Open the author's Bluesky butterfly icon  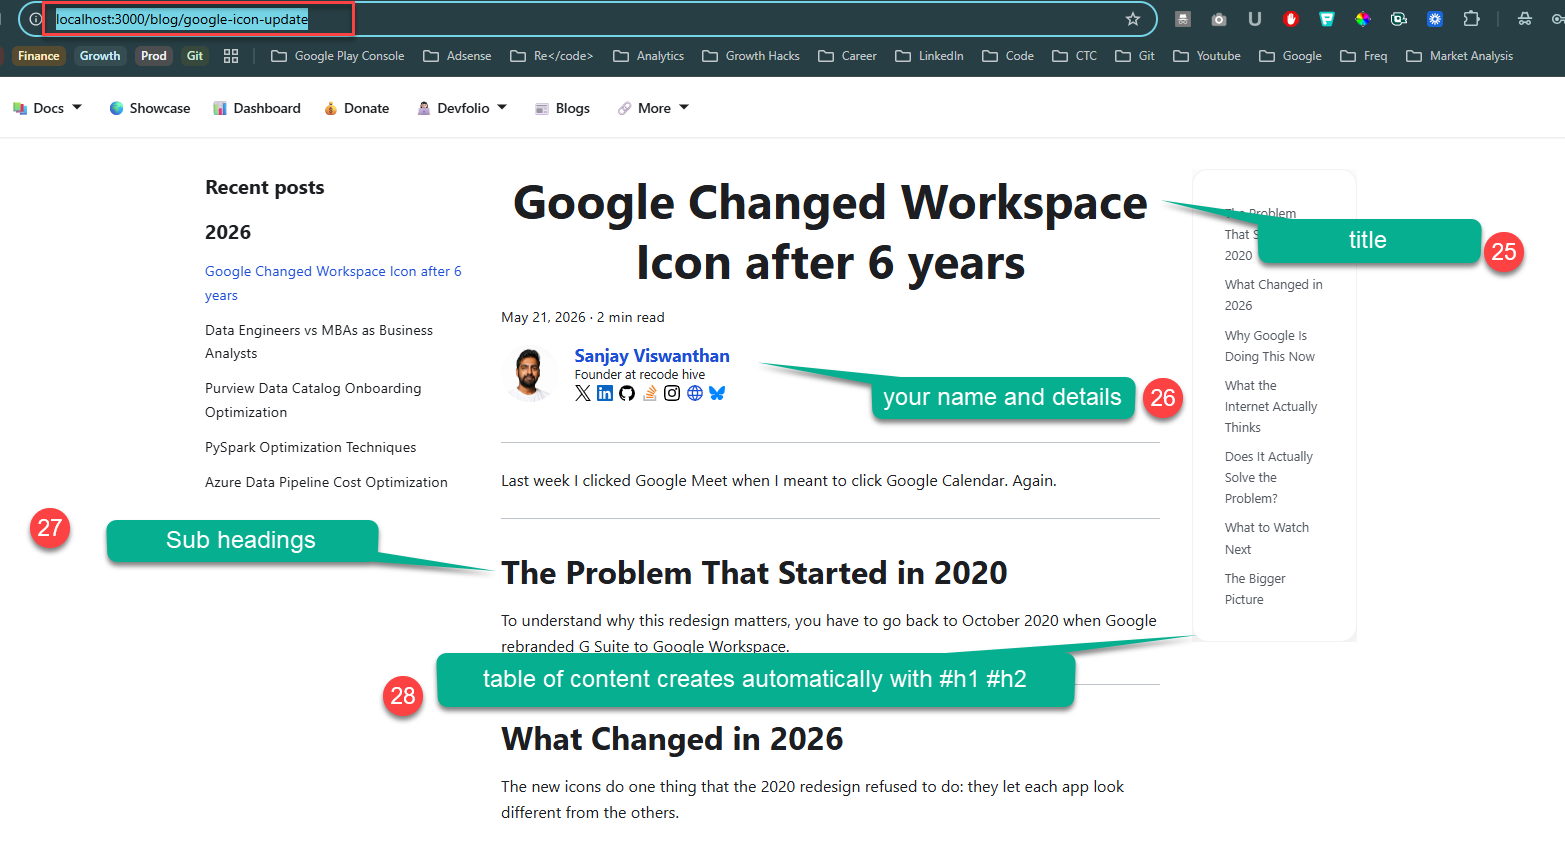pos(717,393)
